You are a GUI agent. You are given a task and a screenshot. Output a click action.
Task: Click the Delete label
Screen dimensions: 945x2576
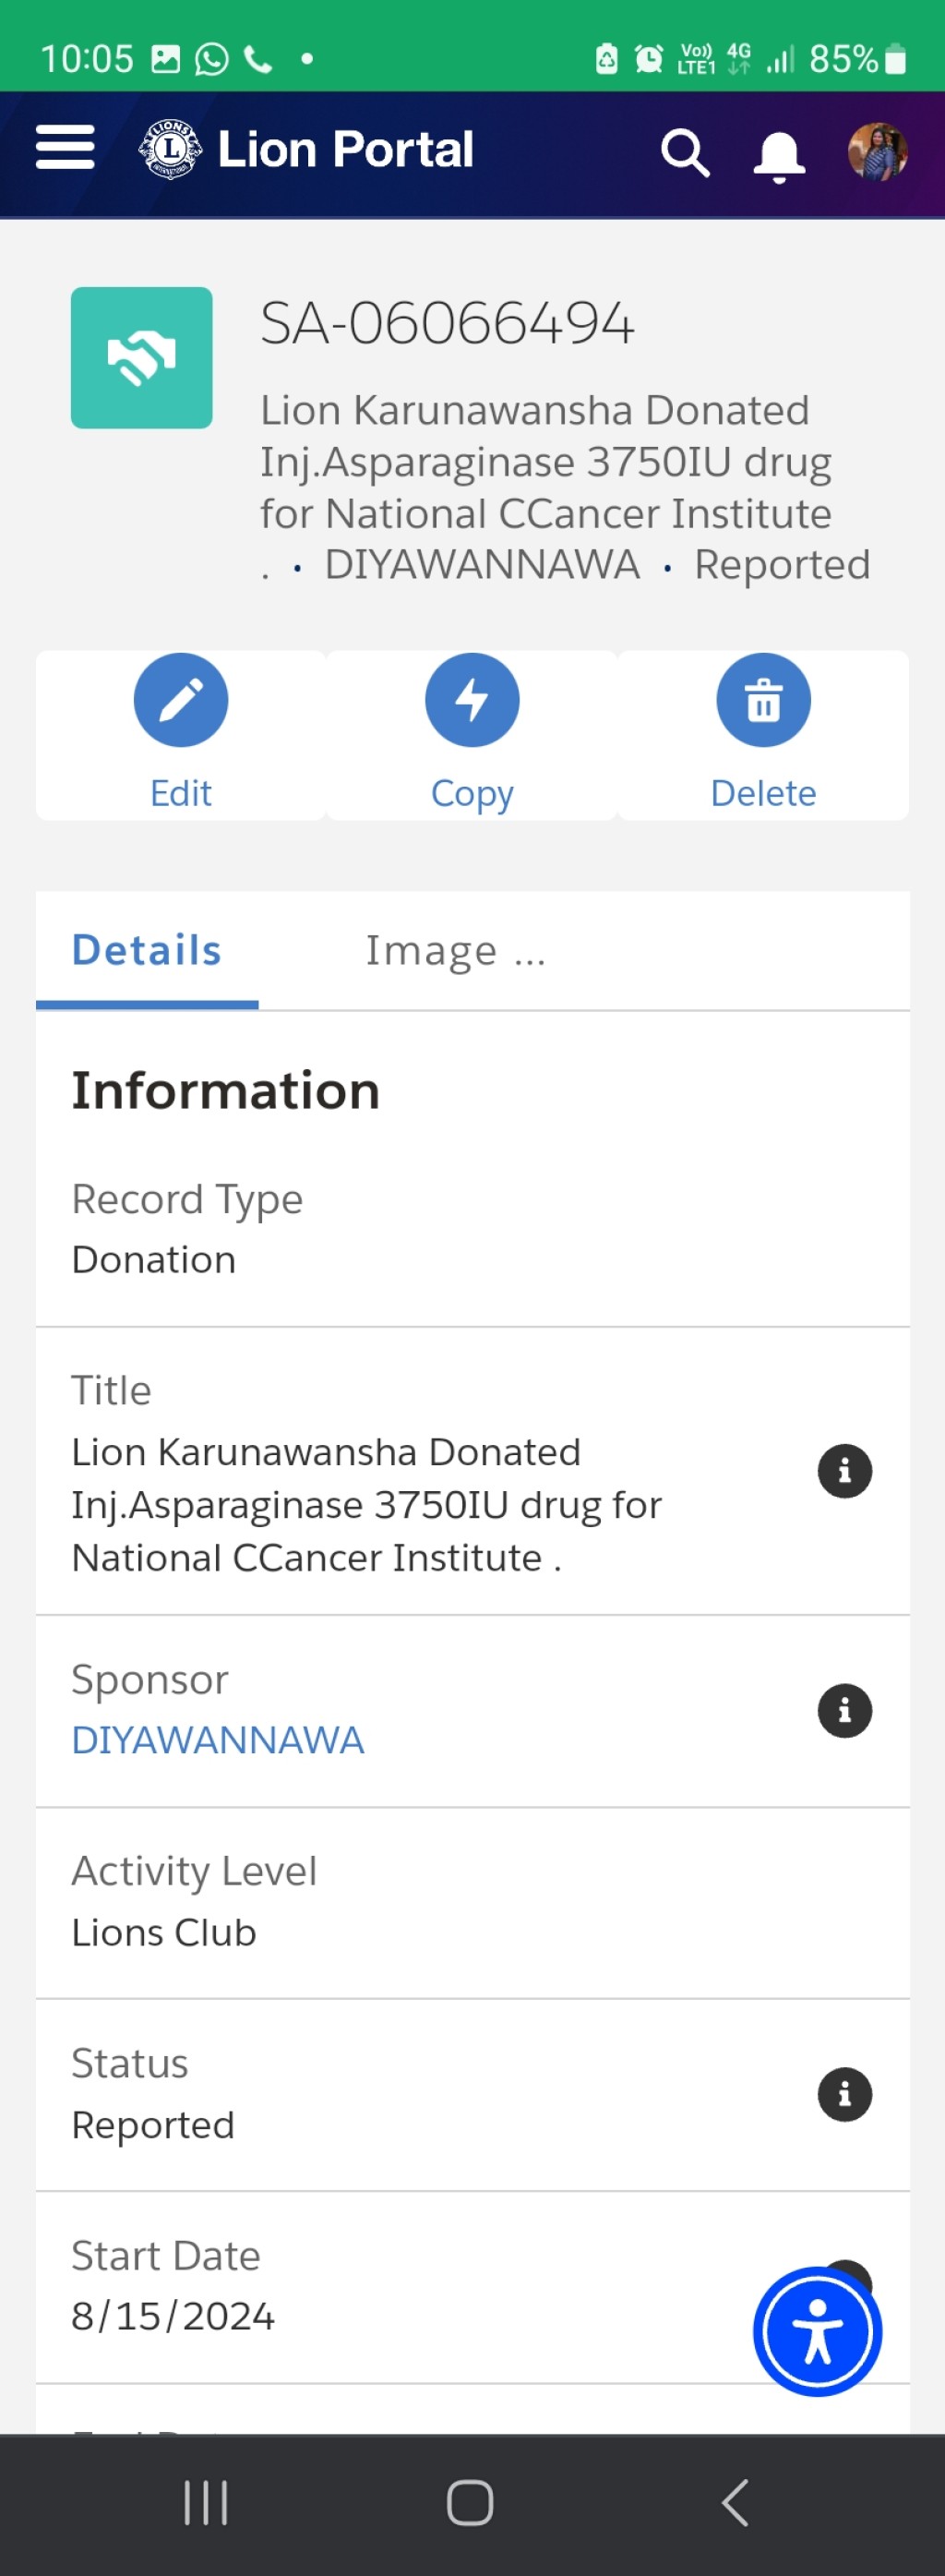(x=763, y=793)
